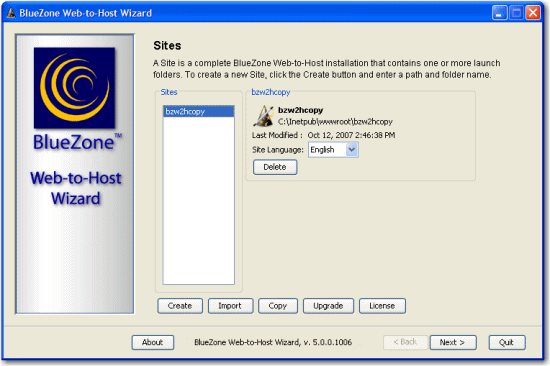The width and height of the screenshot is (550, 366).
Task: Select bzw2hcopy in the Sites list
Action: [199, 112]
